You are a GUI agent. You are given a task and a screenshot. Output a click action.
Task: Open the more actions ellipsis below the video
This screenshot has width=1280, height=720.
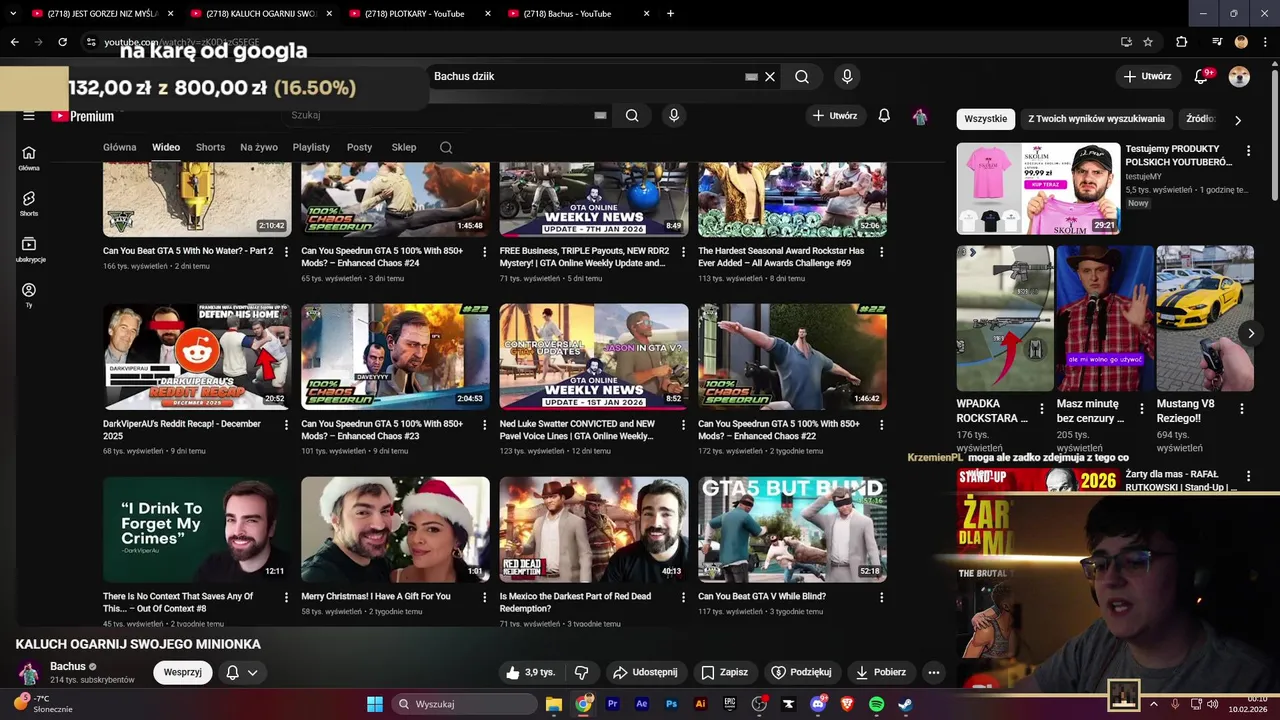coord(934,672)
